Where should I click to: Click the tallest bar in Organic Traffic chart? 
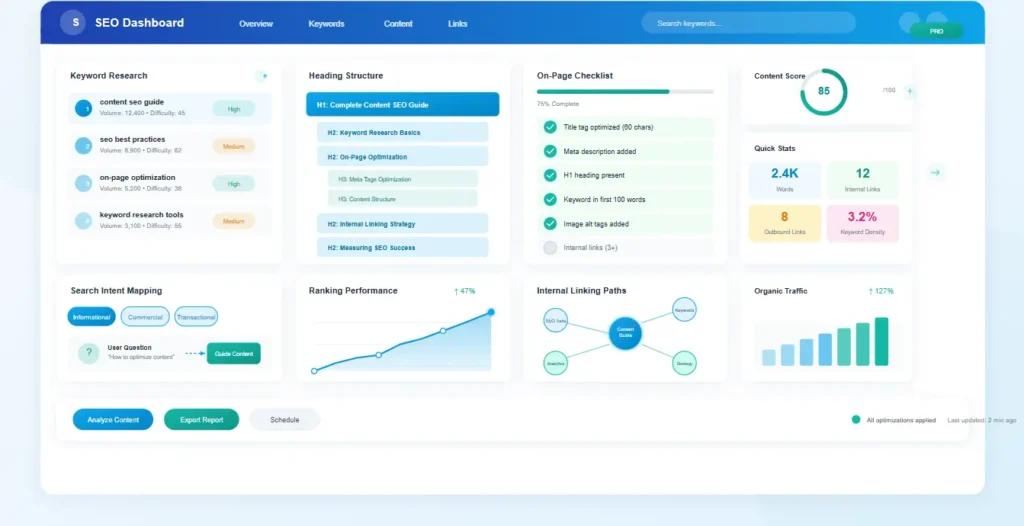[882, 342]
